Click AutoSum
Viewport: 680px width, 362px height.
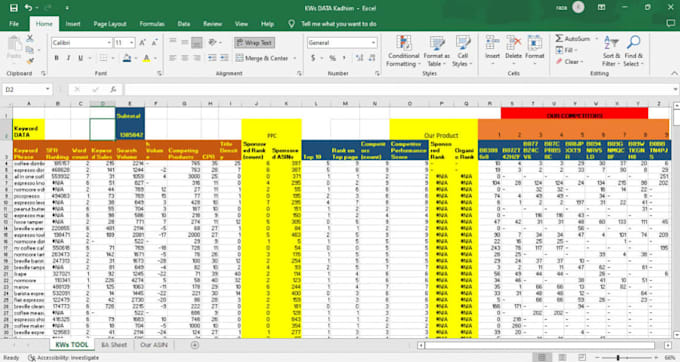pos(573,39)
